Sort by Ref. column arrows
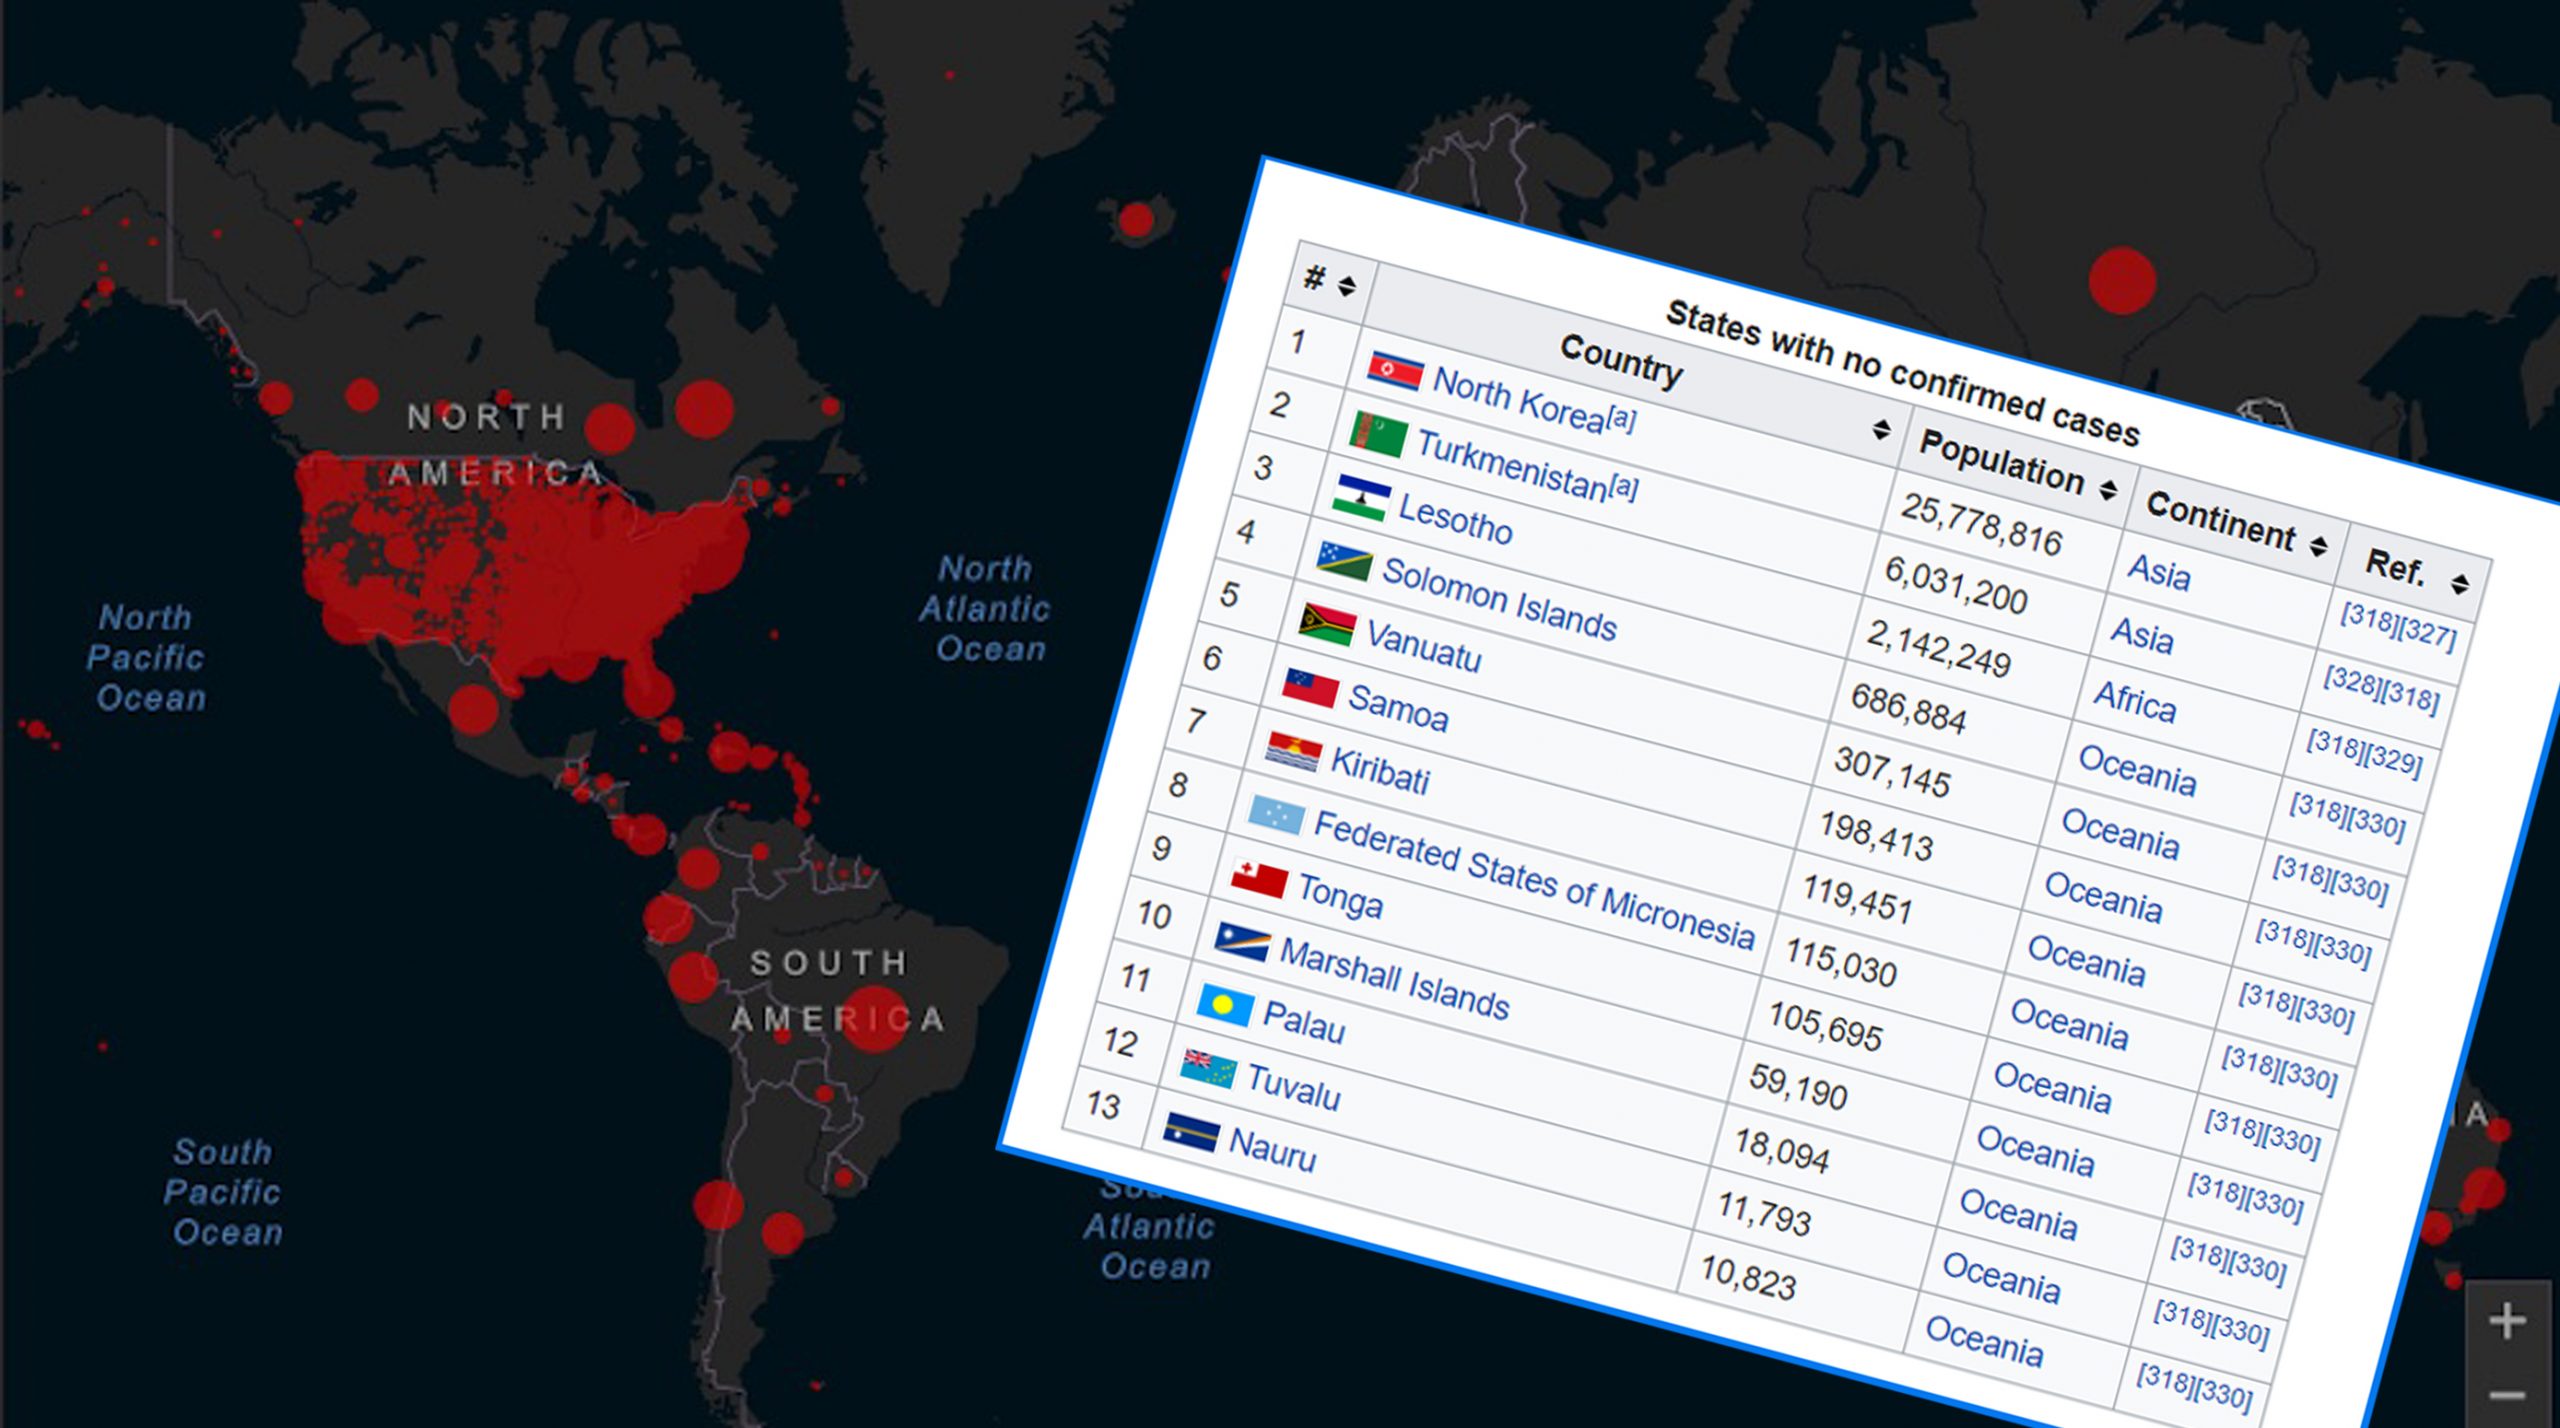Viewport: 2560px width, 1428px height. 2461,584
